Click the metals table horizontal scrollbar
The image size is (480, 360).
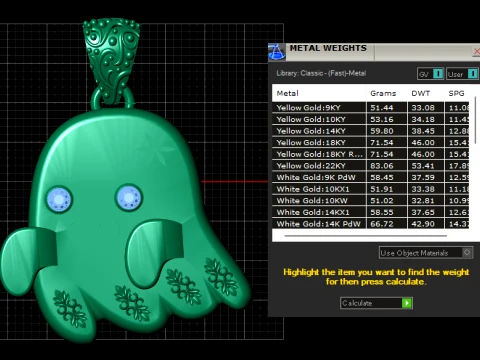click(366, 236)
